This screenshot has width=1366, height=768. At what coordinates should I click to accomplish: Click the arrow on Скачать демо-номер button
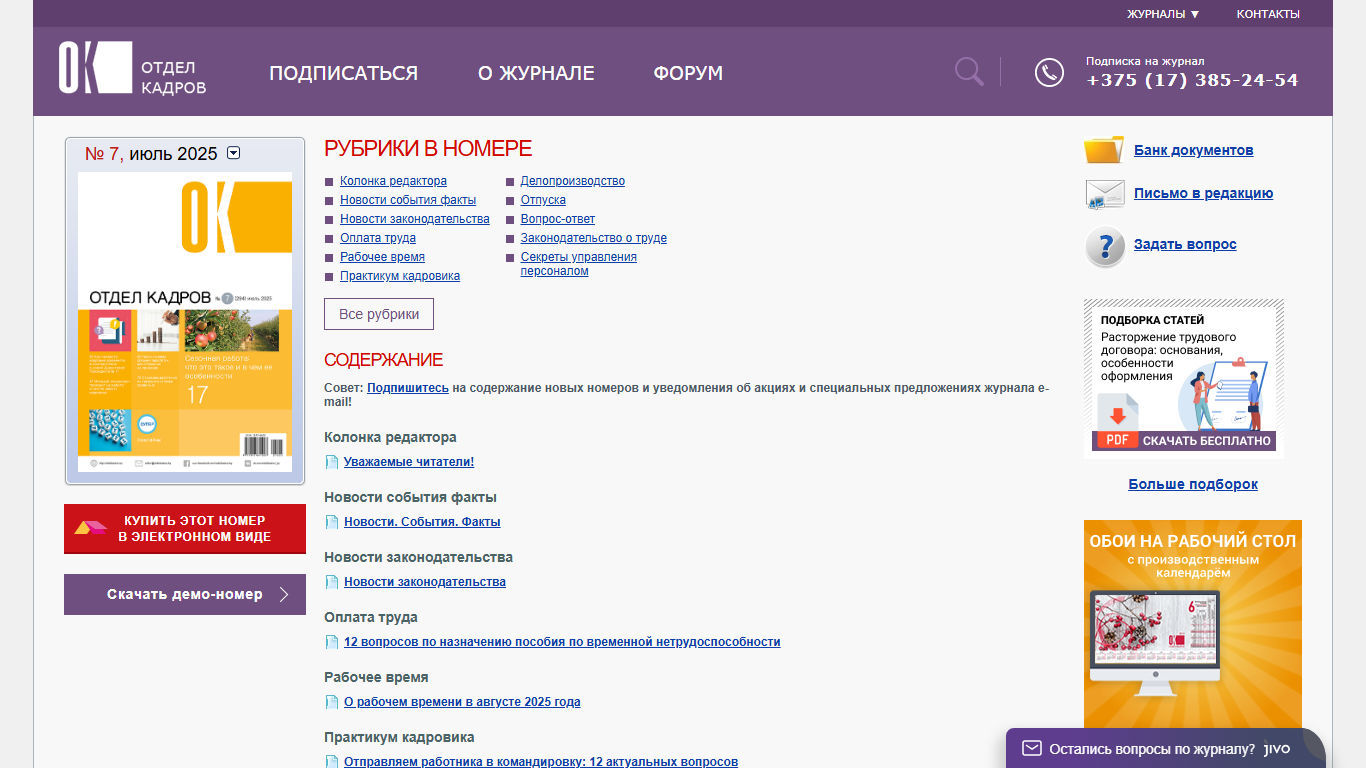(x=284, y=595)
